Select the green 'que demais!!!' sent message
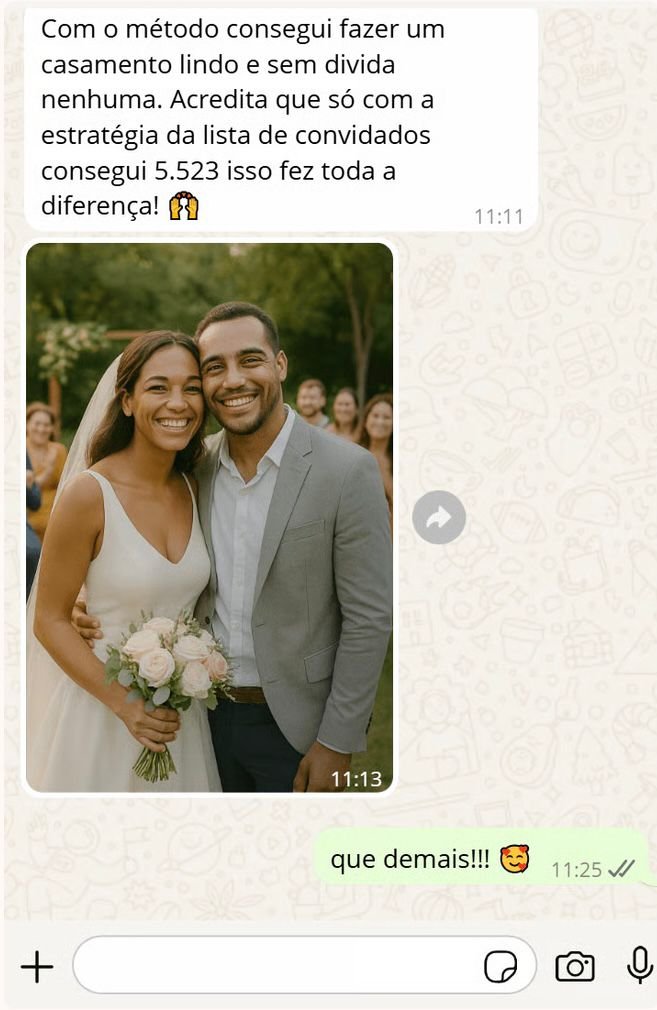 [x=482, y=859]
